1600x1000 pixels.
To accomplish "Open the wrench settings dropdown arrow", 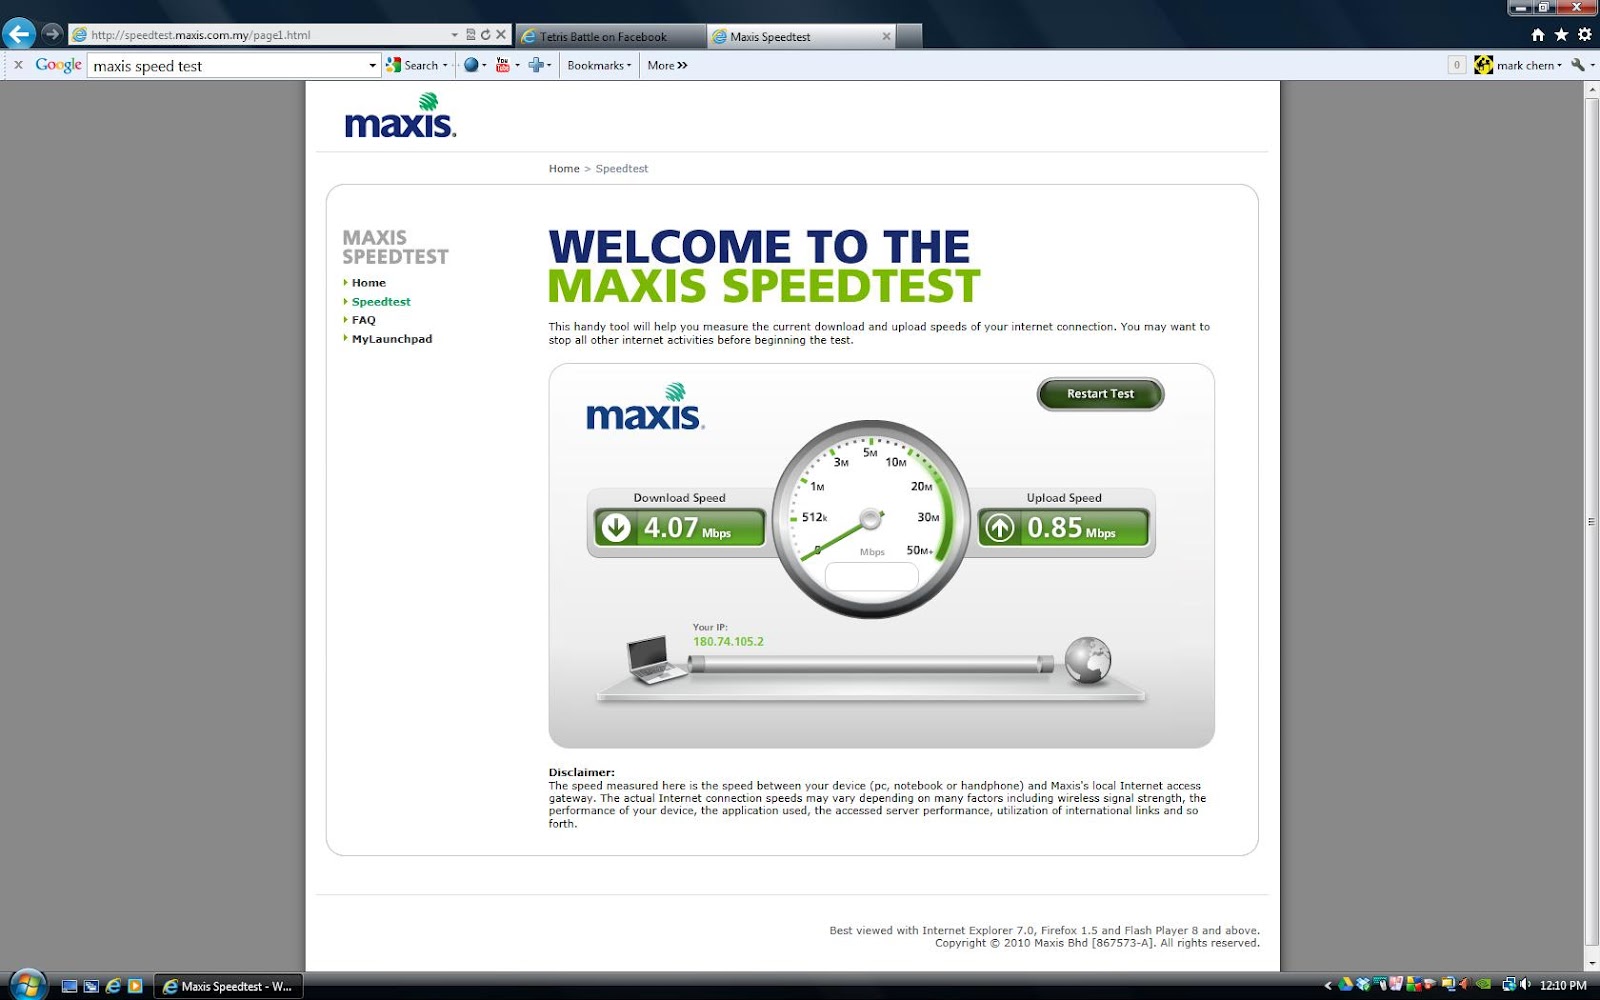I will (1592, 66).
